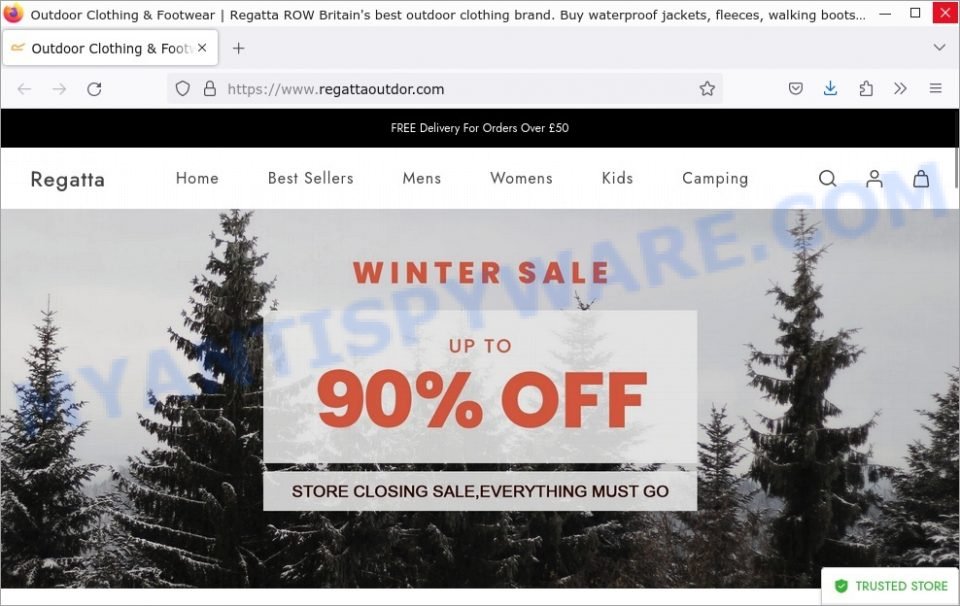This screenshot has height=606, width=960.
Task: Click the site security padlock icon
Action: pos(210,89)
